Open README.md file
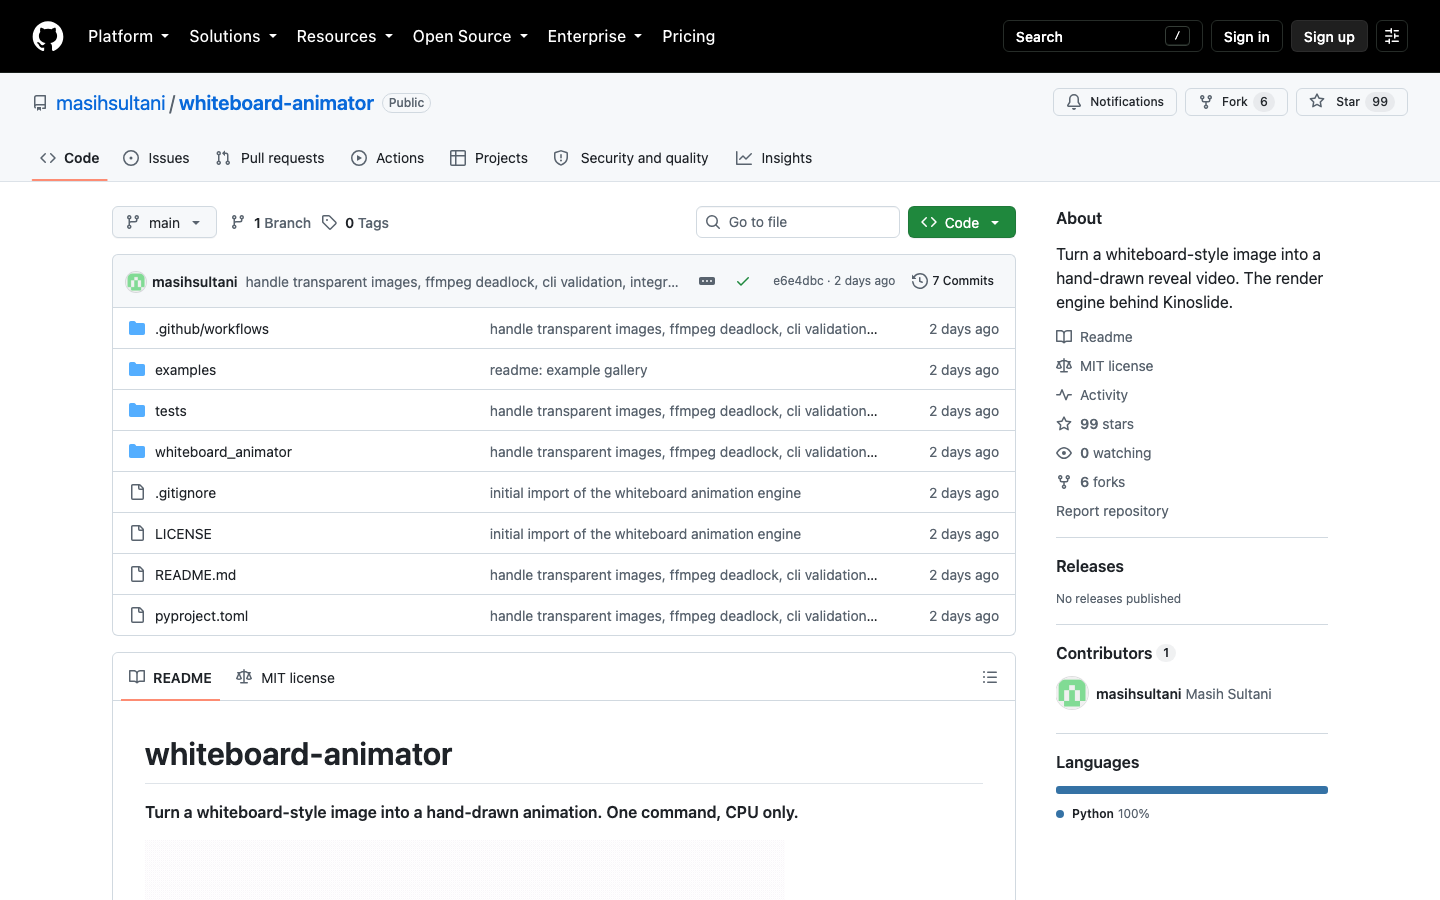 195,575
